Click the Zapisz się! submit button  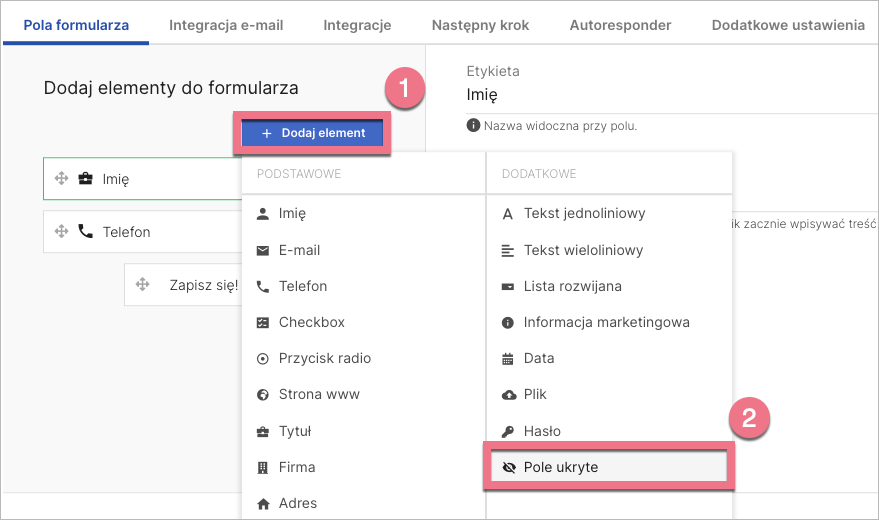pos(203,285)
